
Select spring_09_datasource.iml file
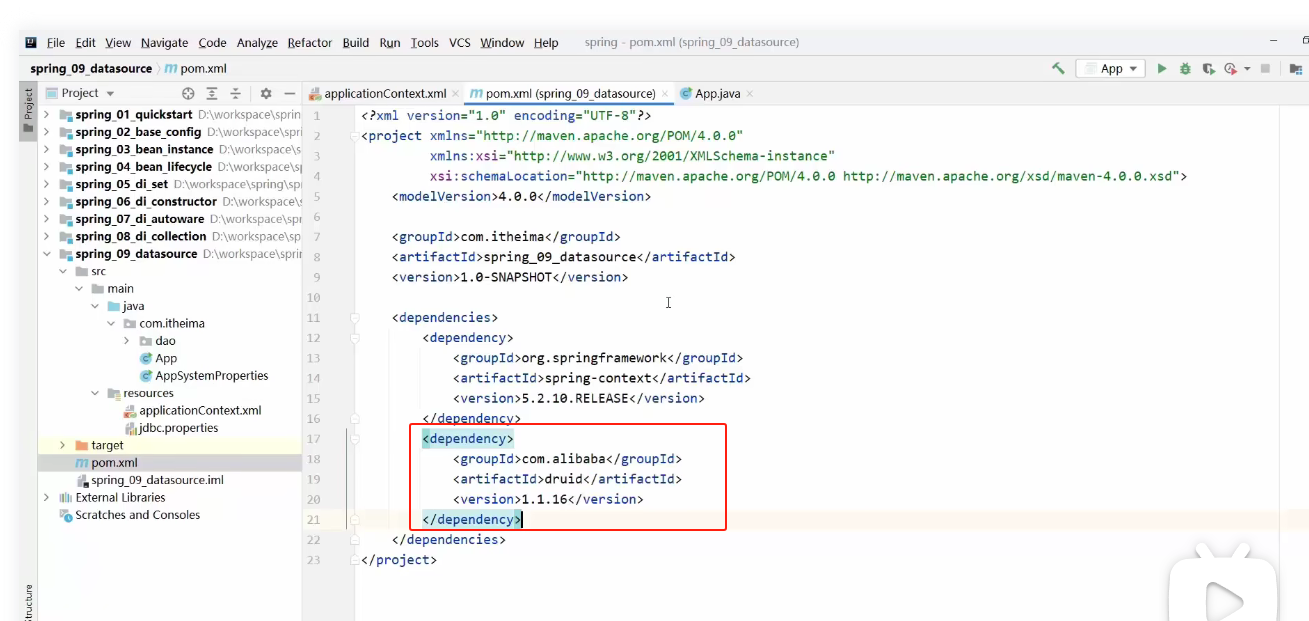coord(157,480)
